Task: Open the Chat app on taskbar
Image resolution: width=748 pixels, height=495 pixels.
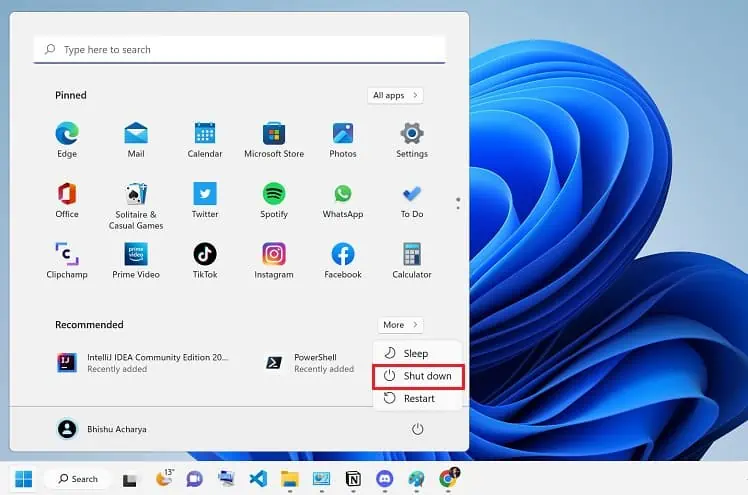Action: pos(194,479)
